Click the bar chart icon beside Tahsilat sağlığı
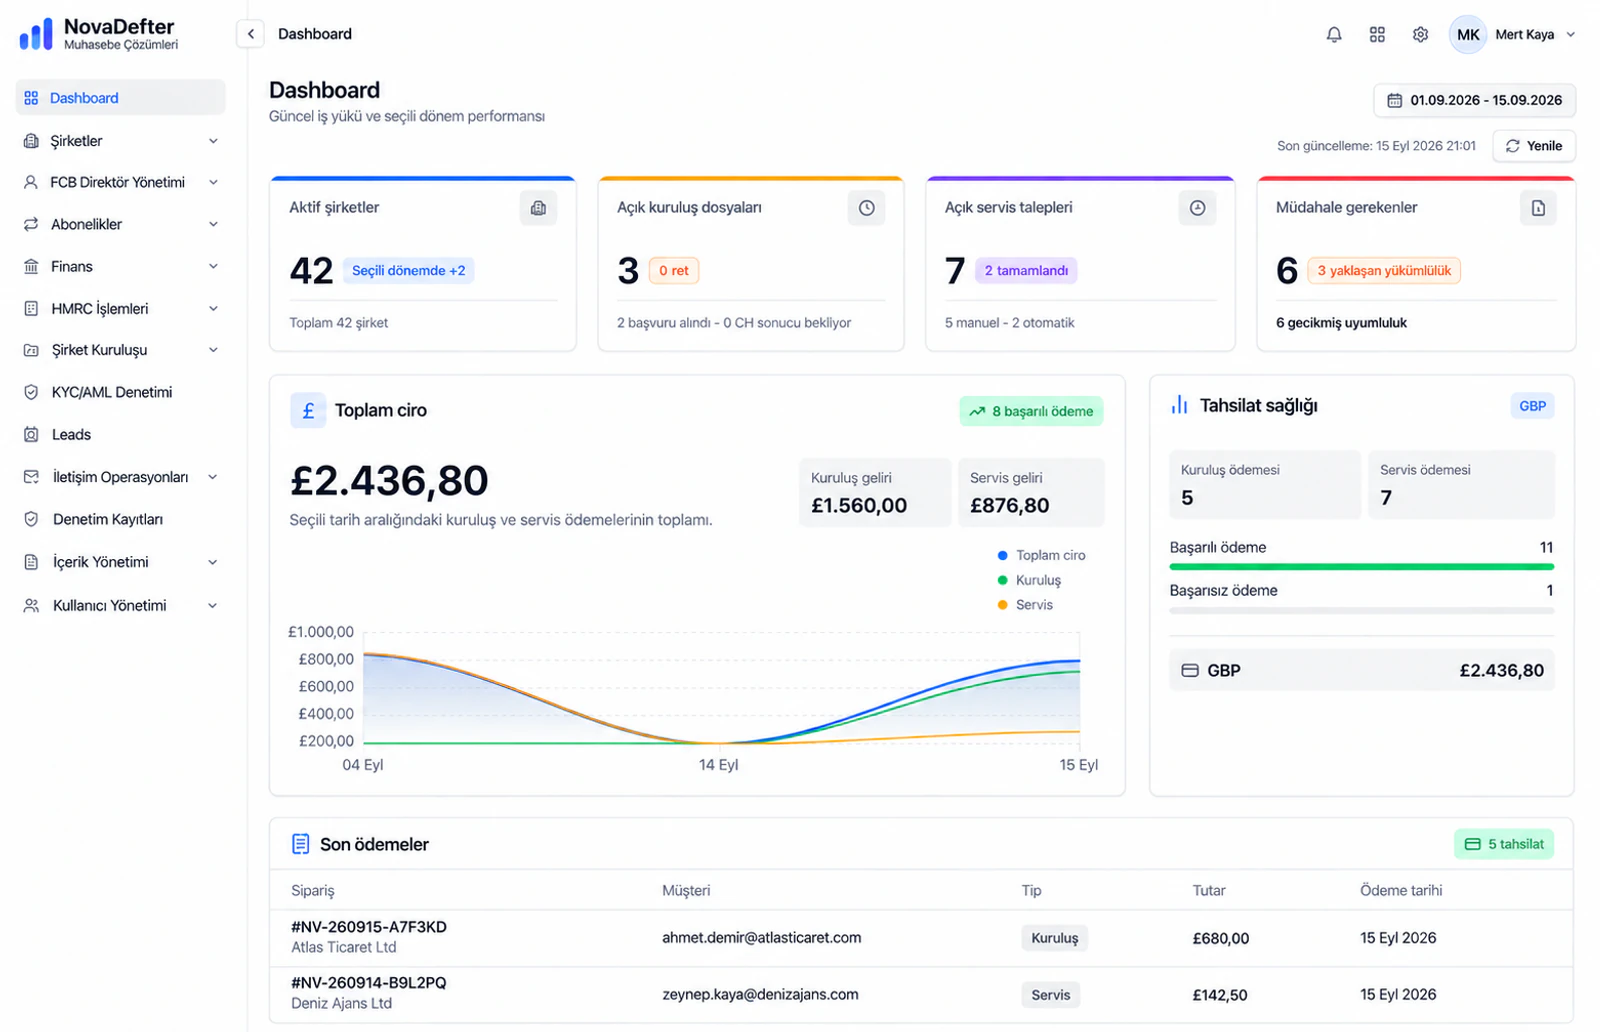This screenshot has height=1032, width=1600. tap(1180, 405)
